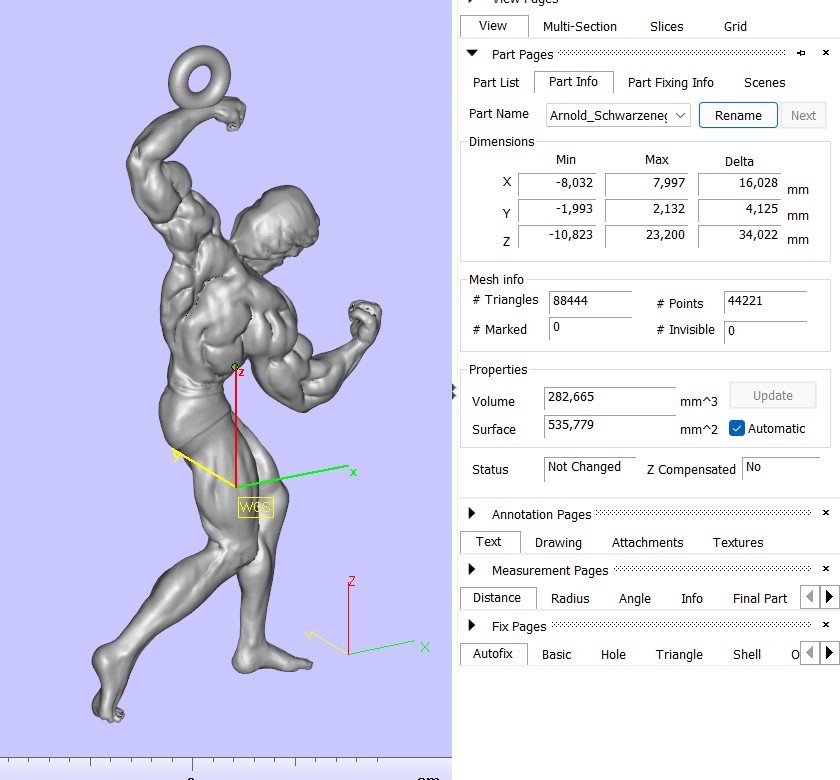Expand the Measurement Pages section
840x780 pixels.
pyautogui.click(x=471, y=569)
